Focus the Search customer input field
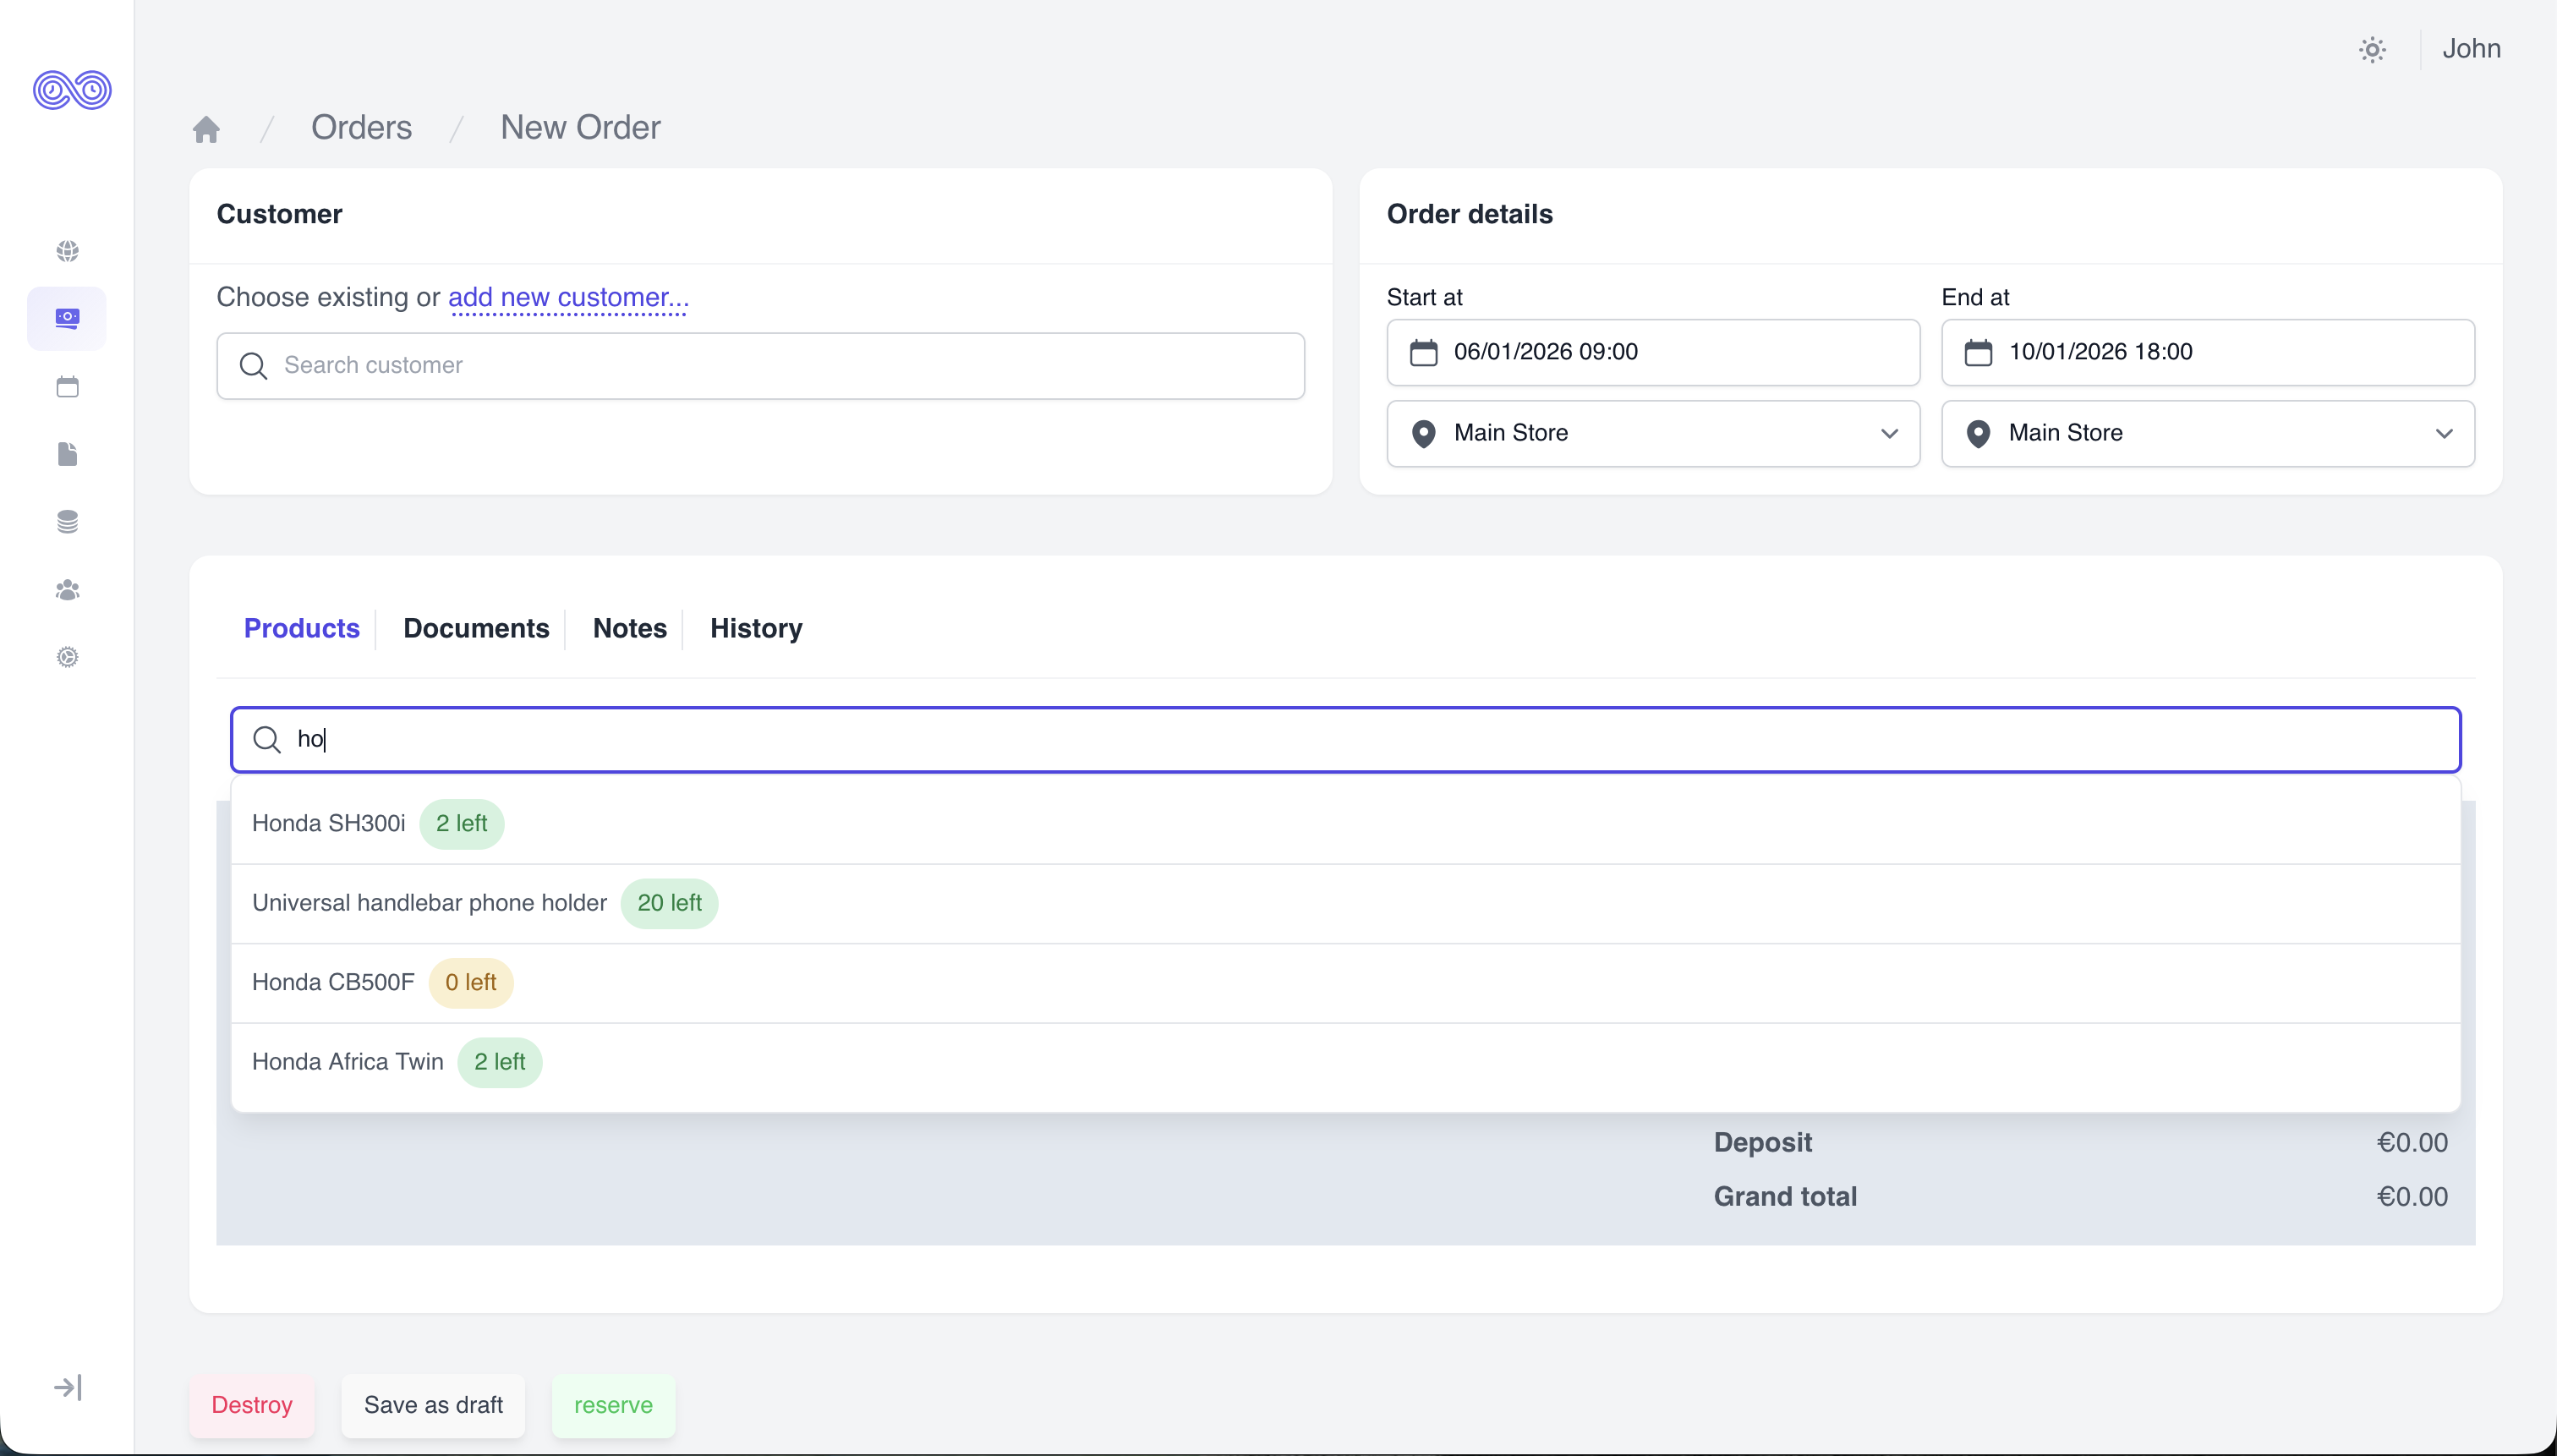 point(760,366)
